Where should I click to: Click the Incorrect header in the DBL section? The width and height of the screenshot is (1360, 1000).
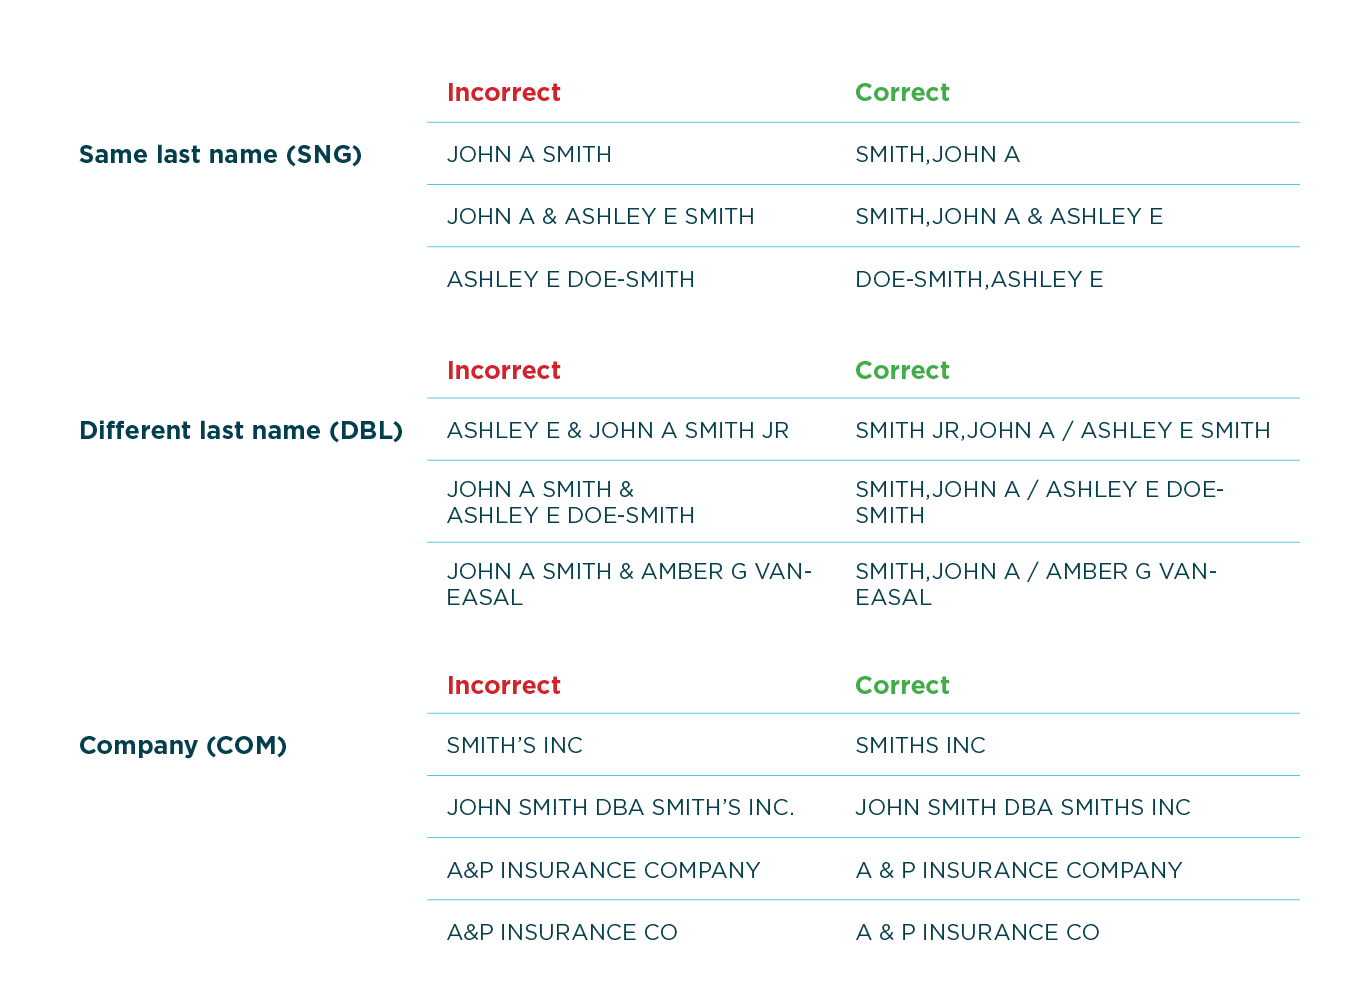click(x=503, y=371)
